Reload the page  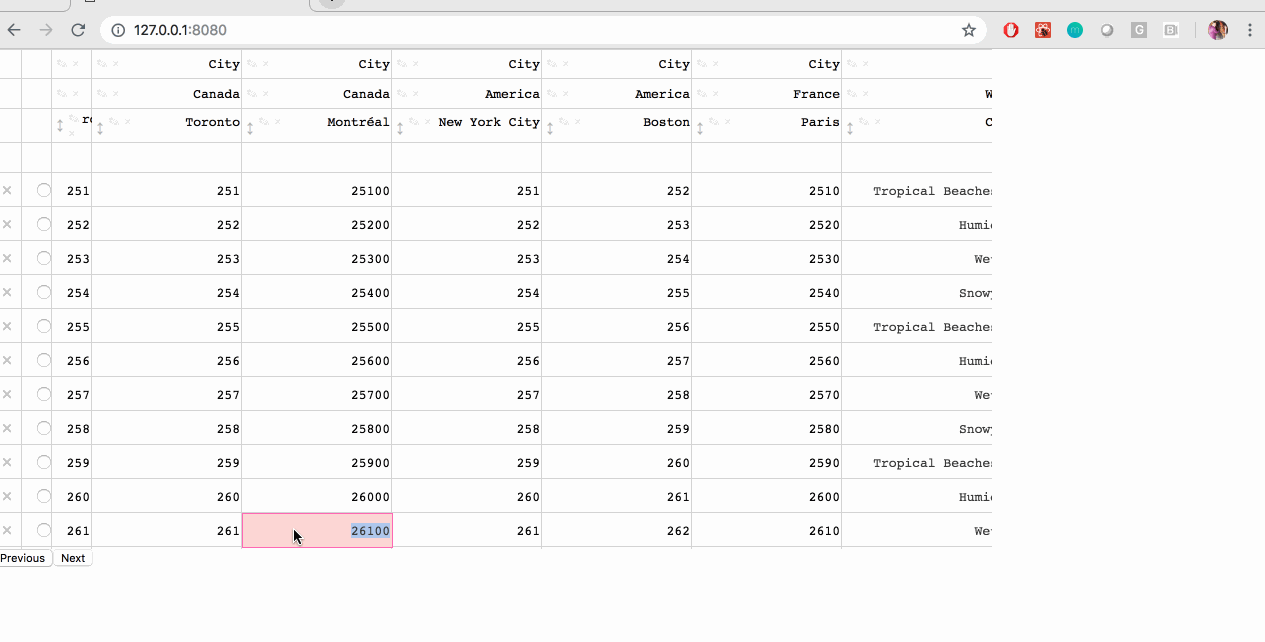coord(78,30)
